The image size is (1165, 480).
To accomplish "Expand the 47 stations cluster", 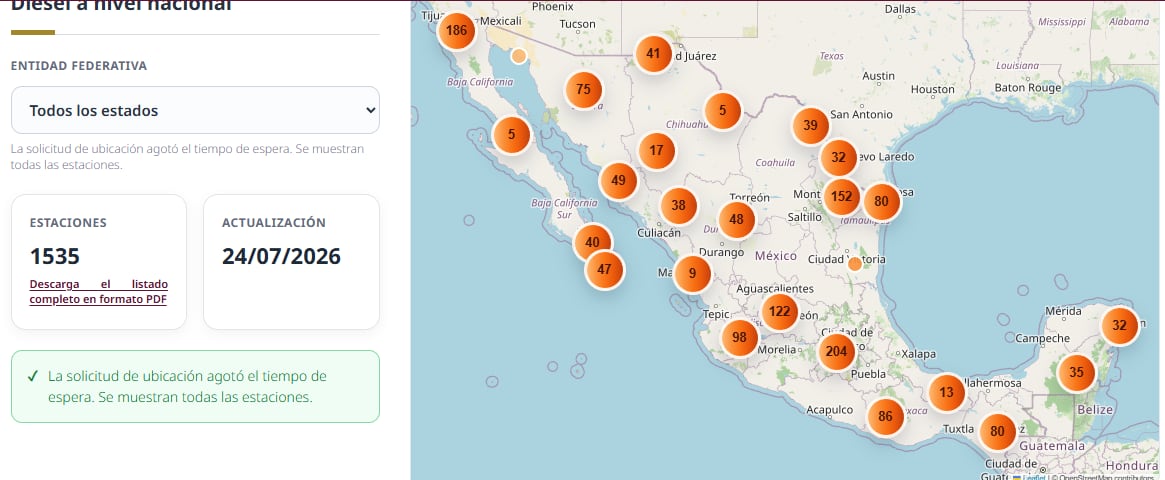I will pos(604,270).
